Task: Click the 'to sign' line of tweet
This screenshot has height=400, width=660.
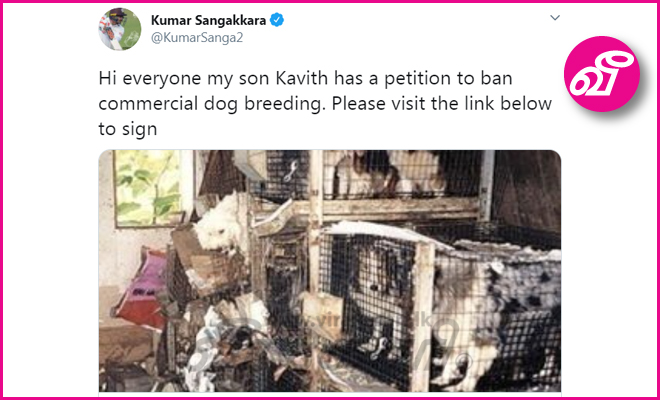Action: tap(128, 129)
